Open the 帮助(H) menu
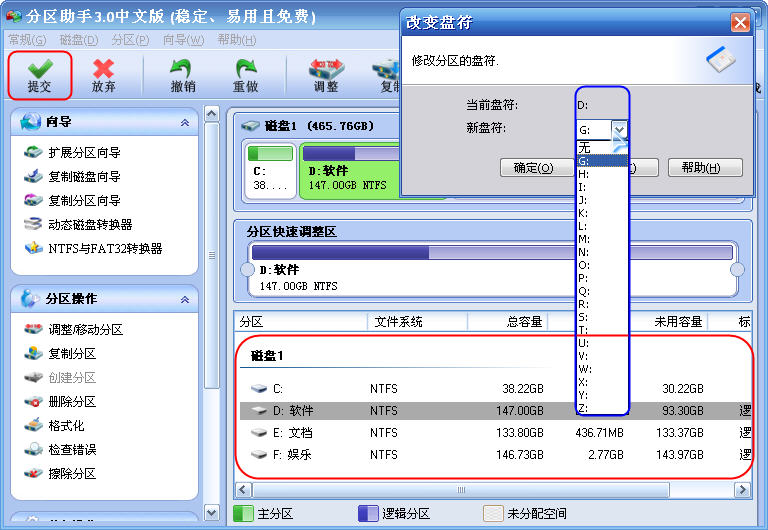The width and height of the screenshot is (768, 530). click(236, 40)
